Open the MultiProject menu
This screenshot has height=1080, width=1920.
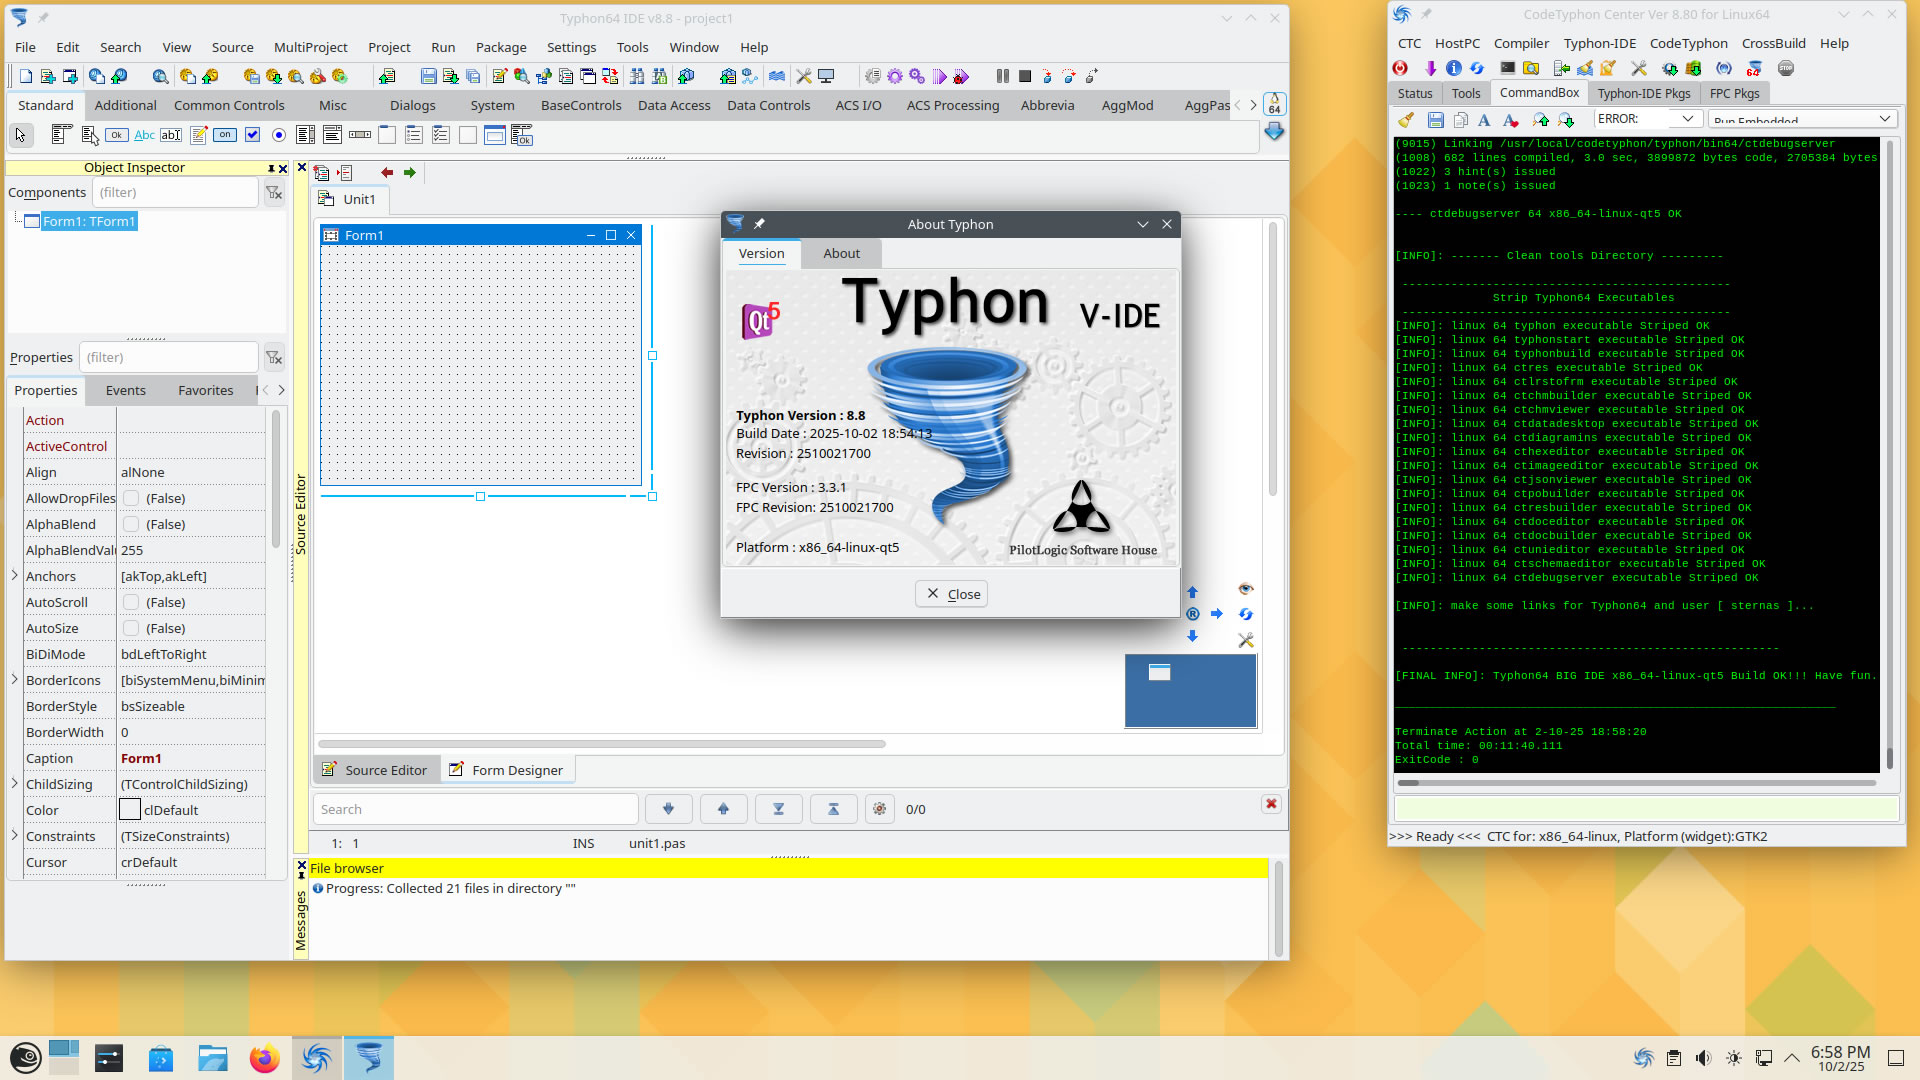click(310, 47)
